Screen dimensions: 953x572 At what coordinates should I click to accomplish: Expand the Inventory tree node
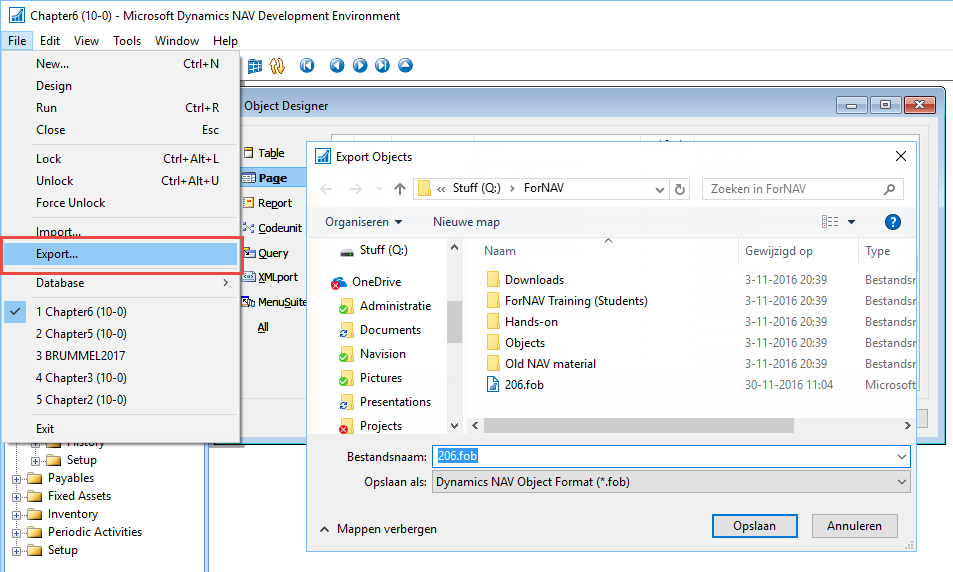pos(16,515)
